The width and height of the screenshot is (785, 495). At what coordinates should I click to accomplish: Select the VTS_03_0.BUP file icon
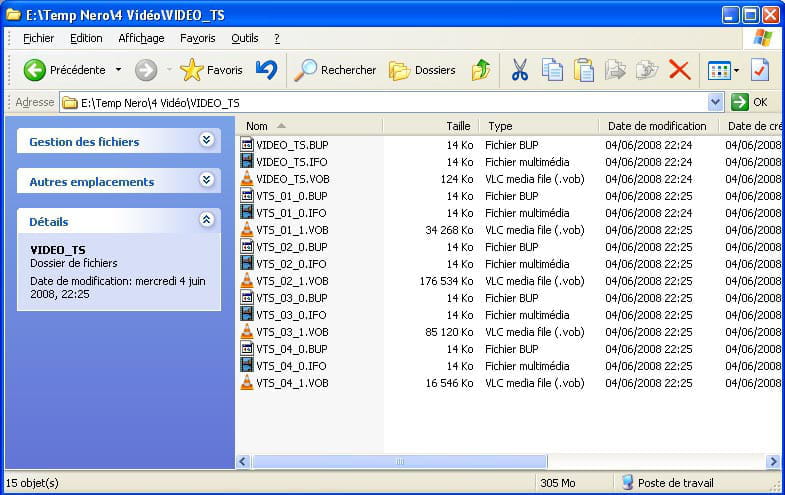(247, 298)
